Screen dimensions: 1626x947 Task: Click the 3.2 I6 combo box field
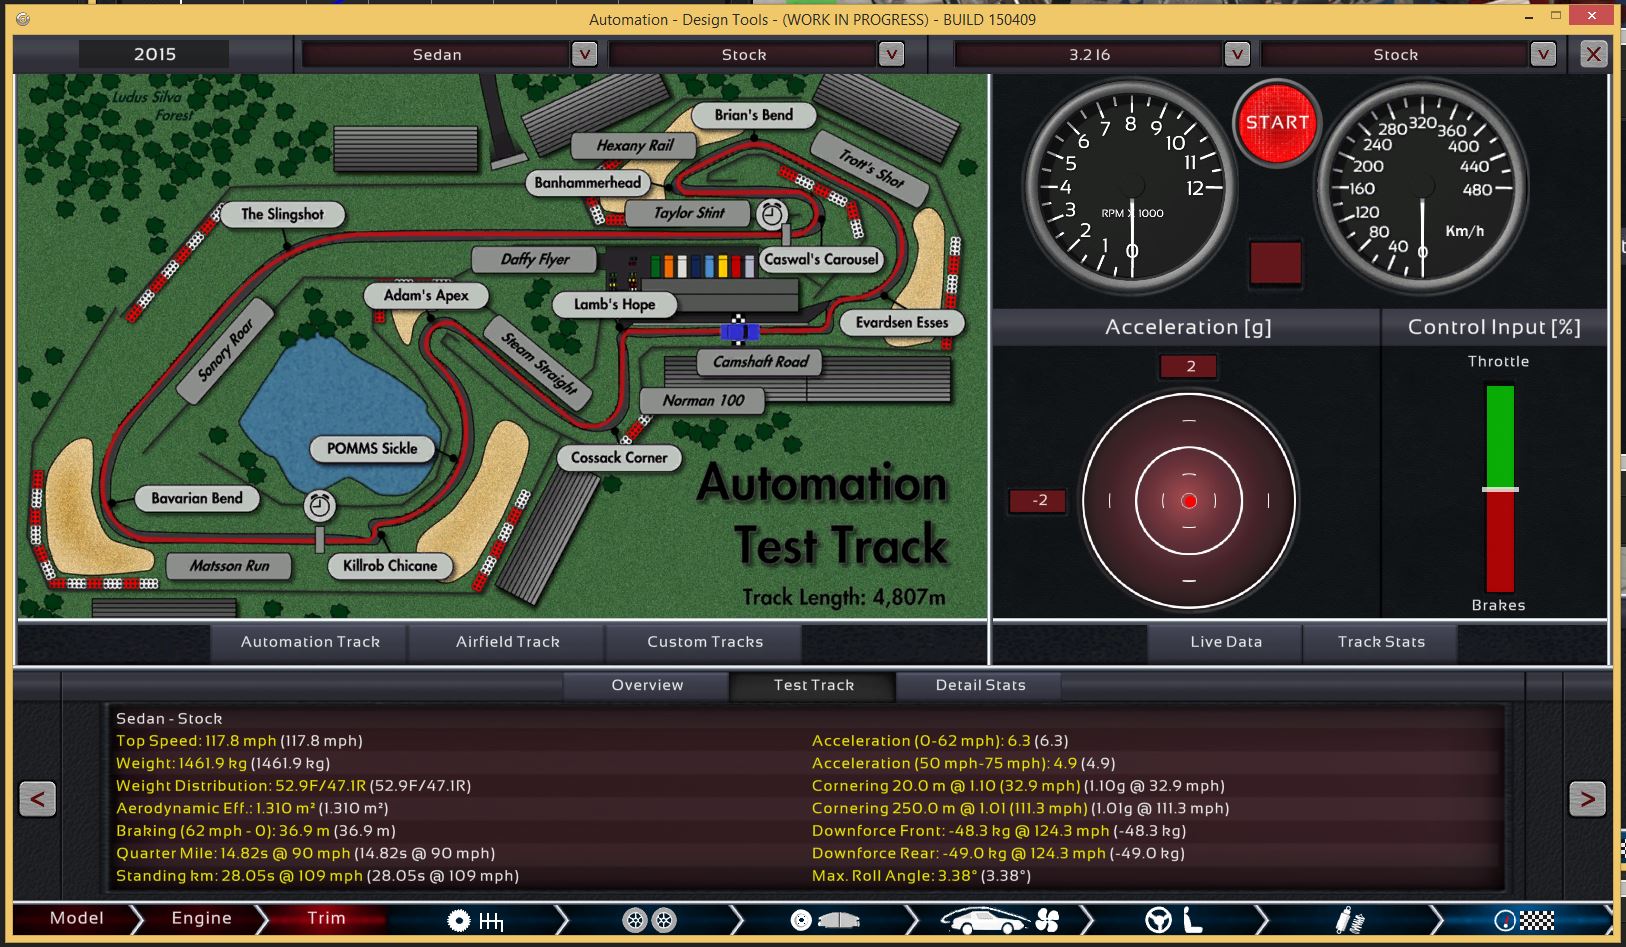[x=1089, y=54]
